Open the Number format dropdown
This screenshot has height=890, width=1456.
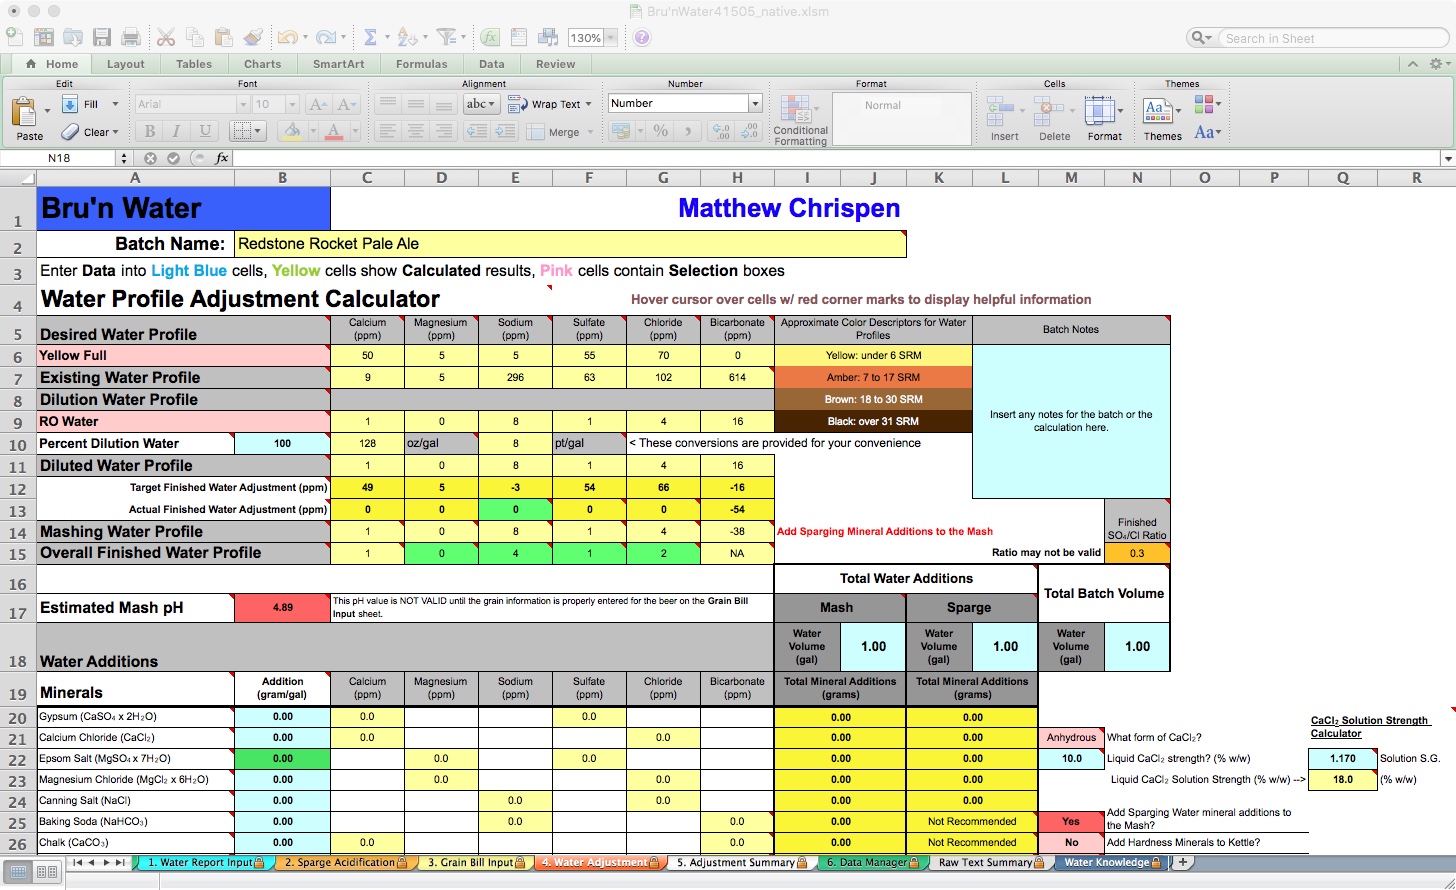click(755, 104)
